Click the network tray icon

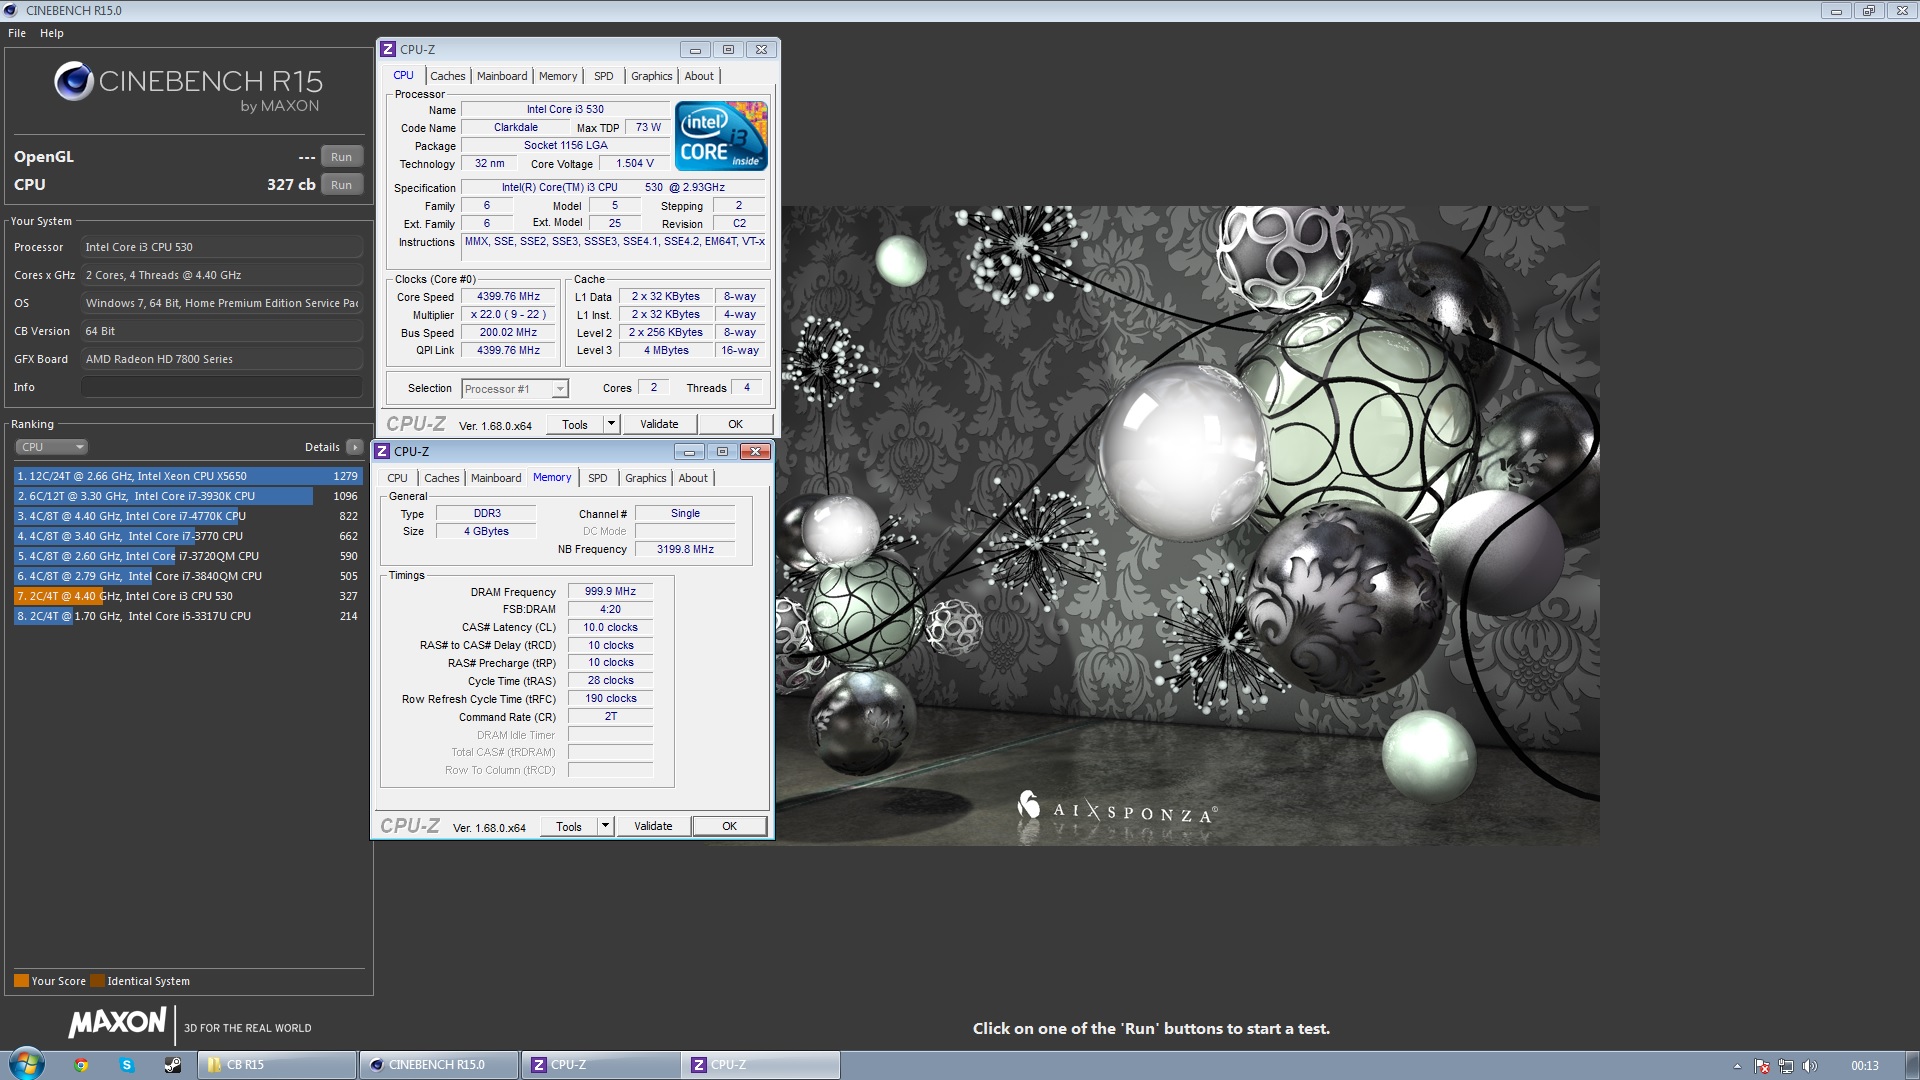click(x=1786, y=1066)
